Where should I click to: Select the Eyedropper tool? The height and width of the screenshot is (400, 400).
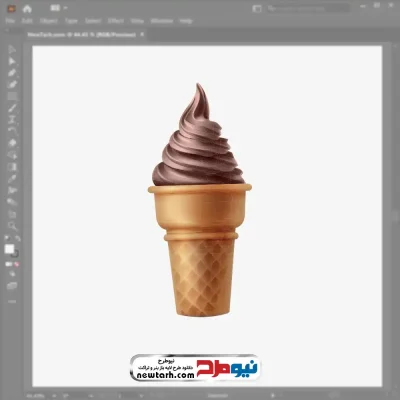click(x=12, y=178)
